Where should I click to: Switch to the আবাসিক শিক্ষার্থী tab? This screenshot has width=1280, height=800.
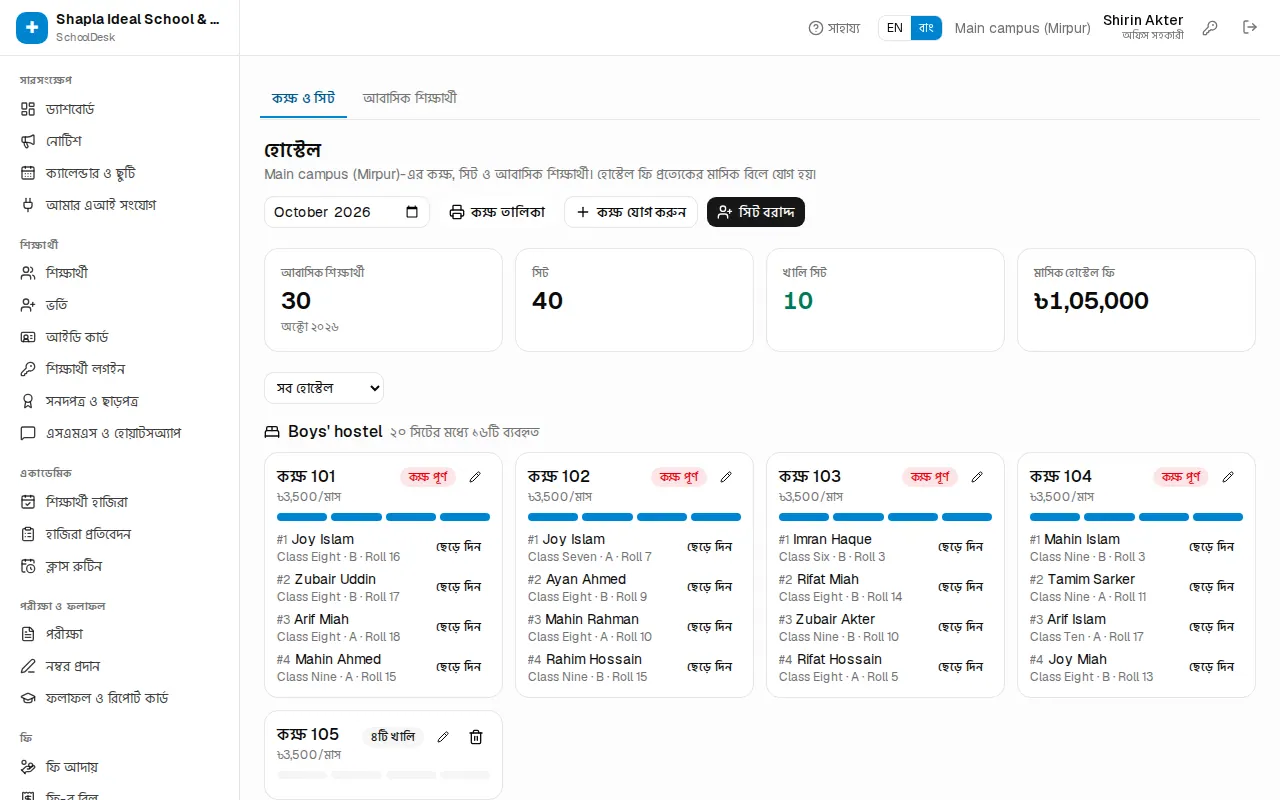tap(410, 98)
